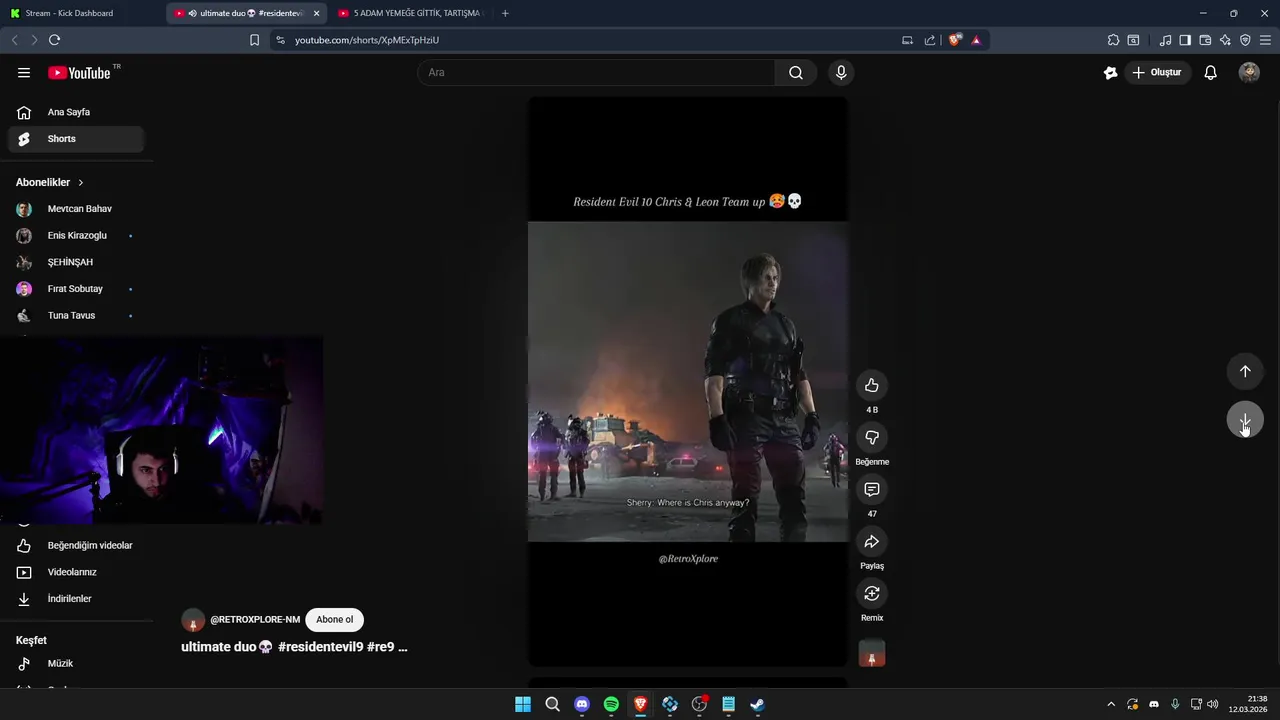This screenshot has width=1280, height=720.
Task: Dislike the Short (Beğenme)
Action: pyautogui.click(x=872, y=438)
